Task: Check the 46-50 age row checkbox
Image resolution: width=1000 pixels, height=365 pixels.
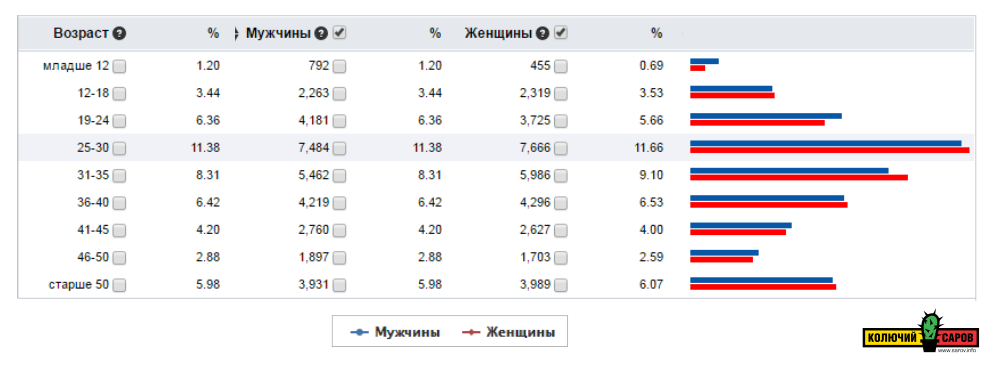Action: [119, 258]
